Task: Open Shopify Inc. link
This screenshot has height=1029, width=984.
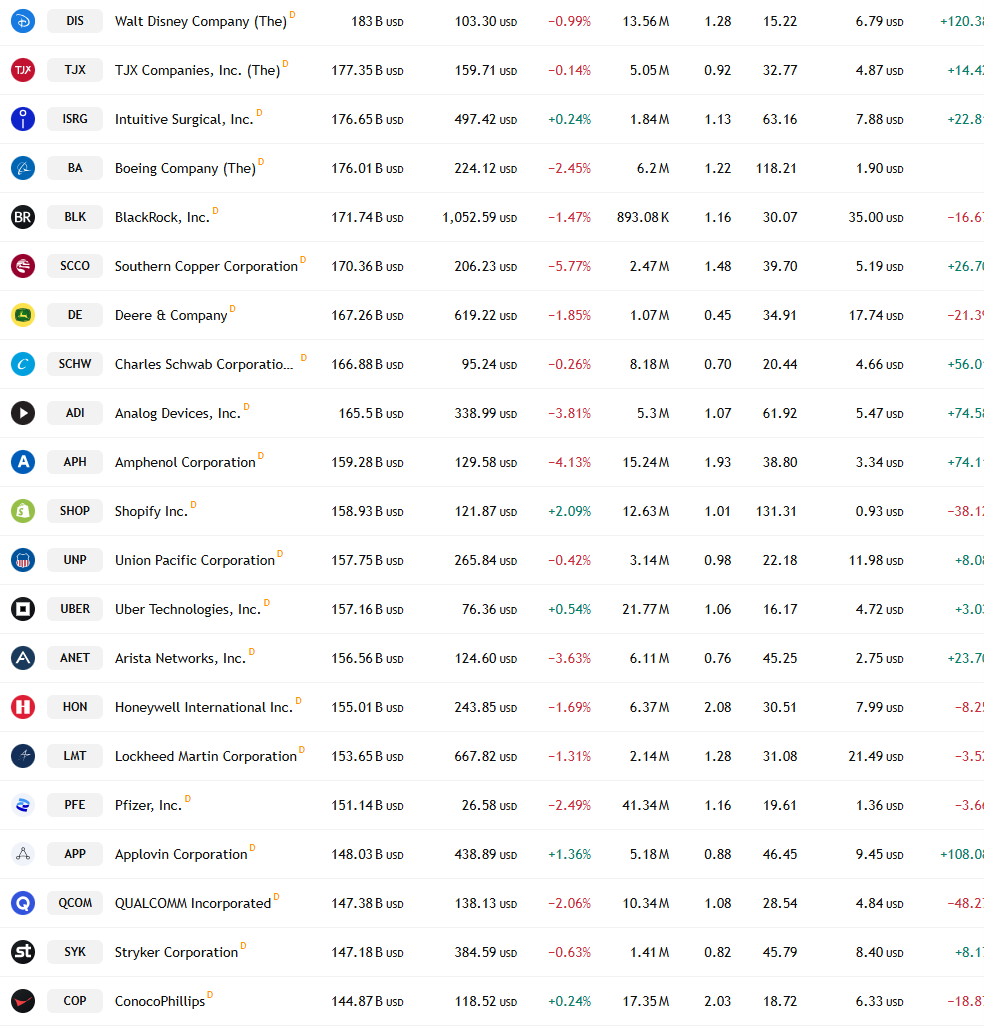Action: pyautogui.click(x=151, y=512)
